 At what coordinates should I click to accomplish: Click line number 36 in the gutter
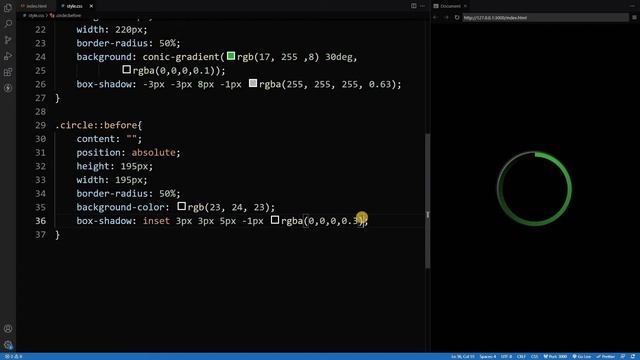(x=40, y=221)
